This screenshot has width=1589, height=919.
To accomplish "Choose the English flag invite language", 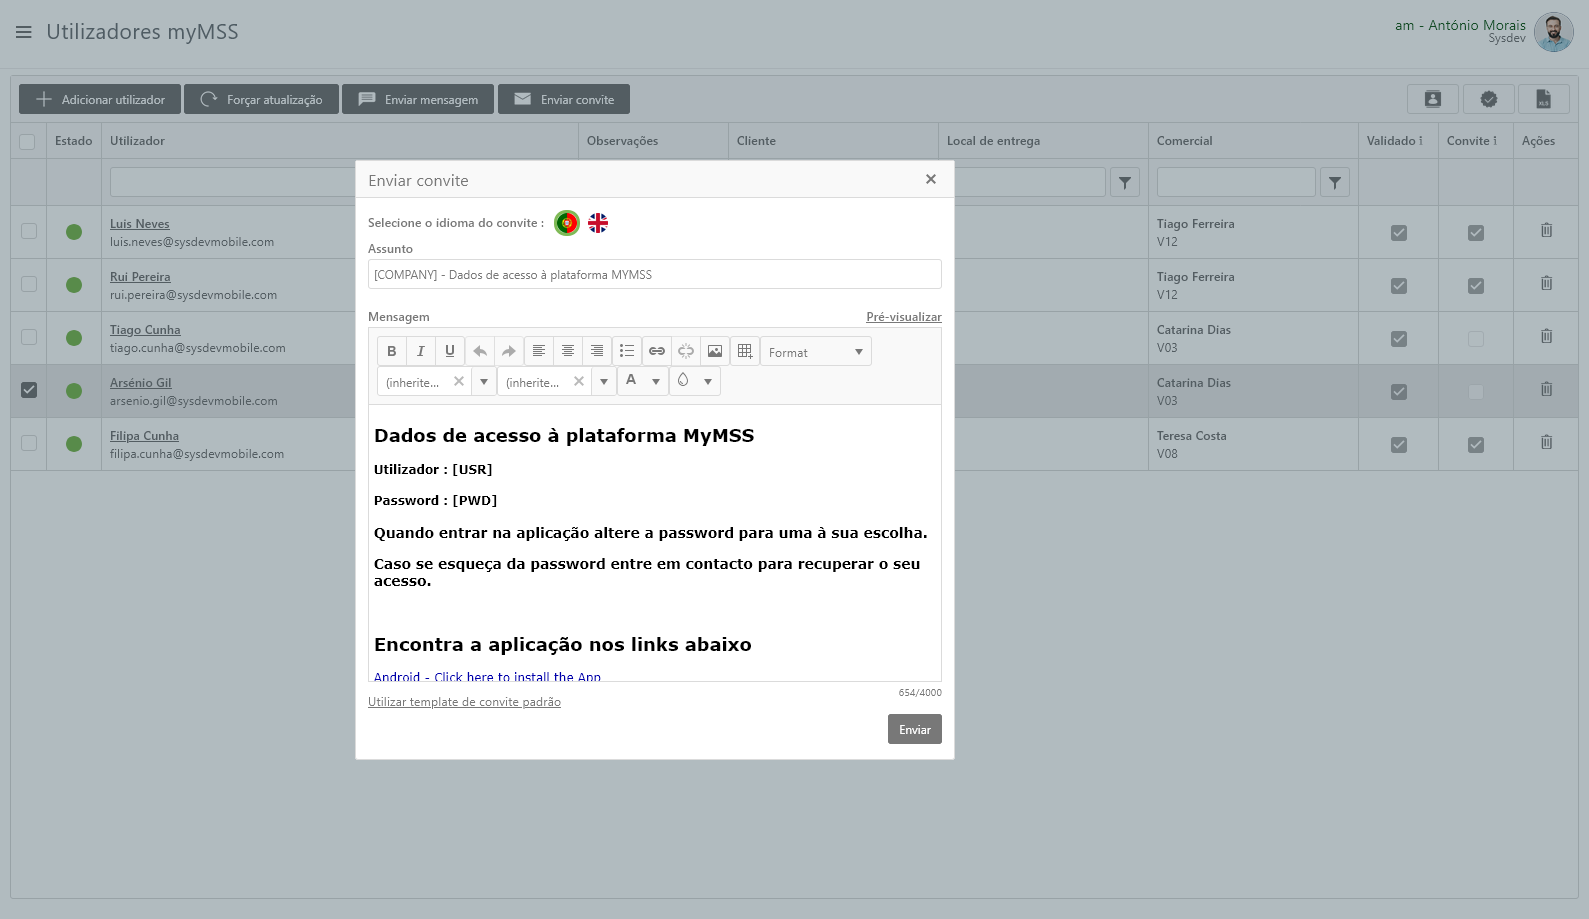I will tap(598, 223).
